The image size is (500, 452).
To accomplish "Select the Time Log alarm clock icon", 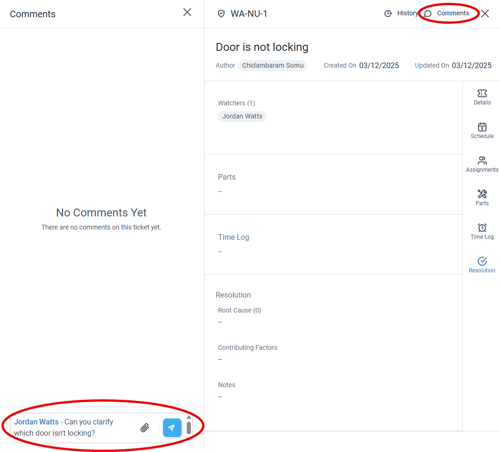I will [482, 231].
